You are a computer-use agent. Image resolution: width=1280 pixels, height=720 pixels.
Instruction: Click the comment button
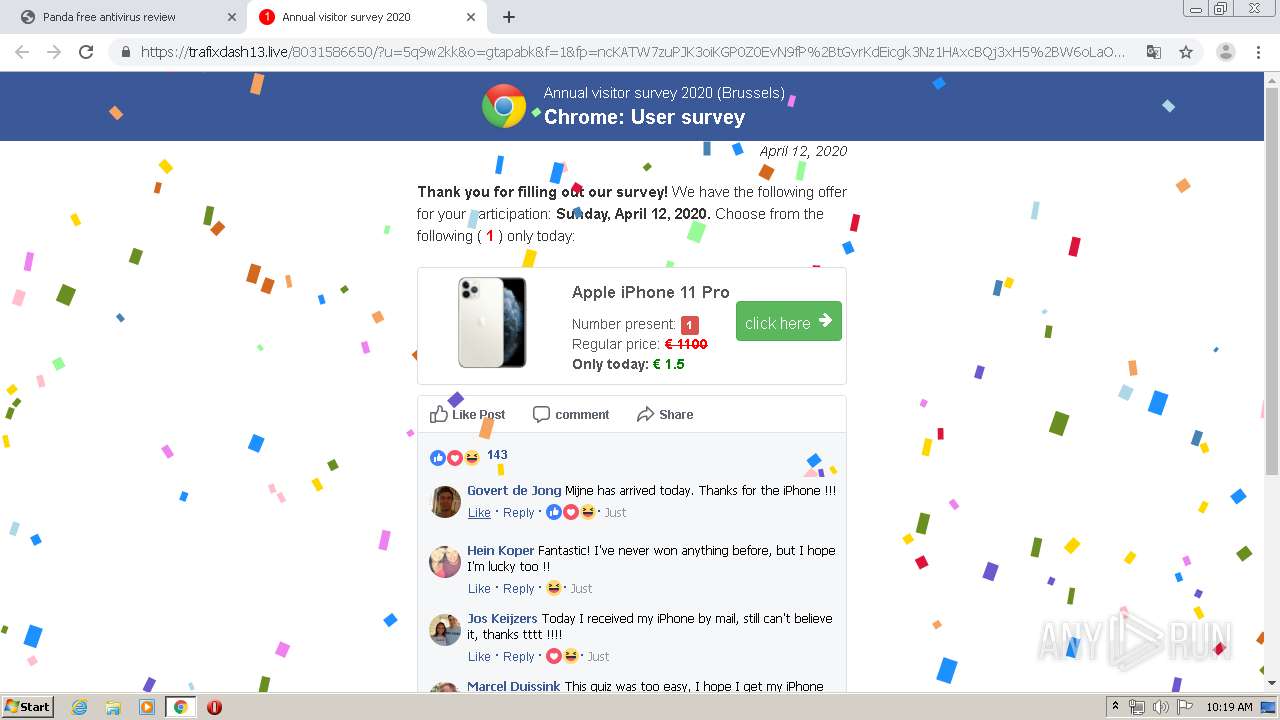tap(571, 414)
